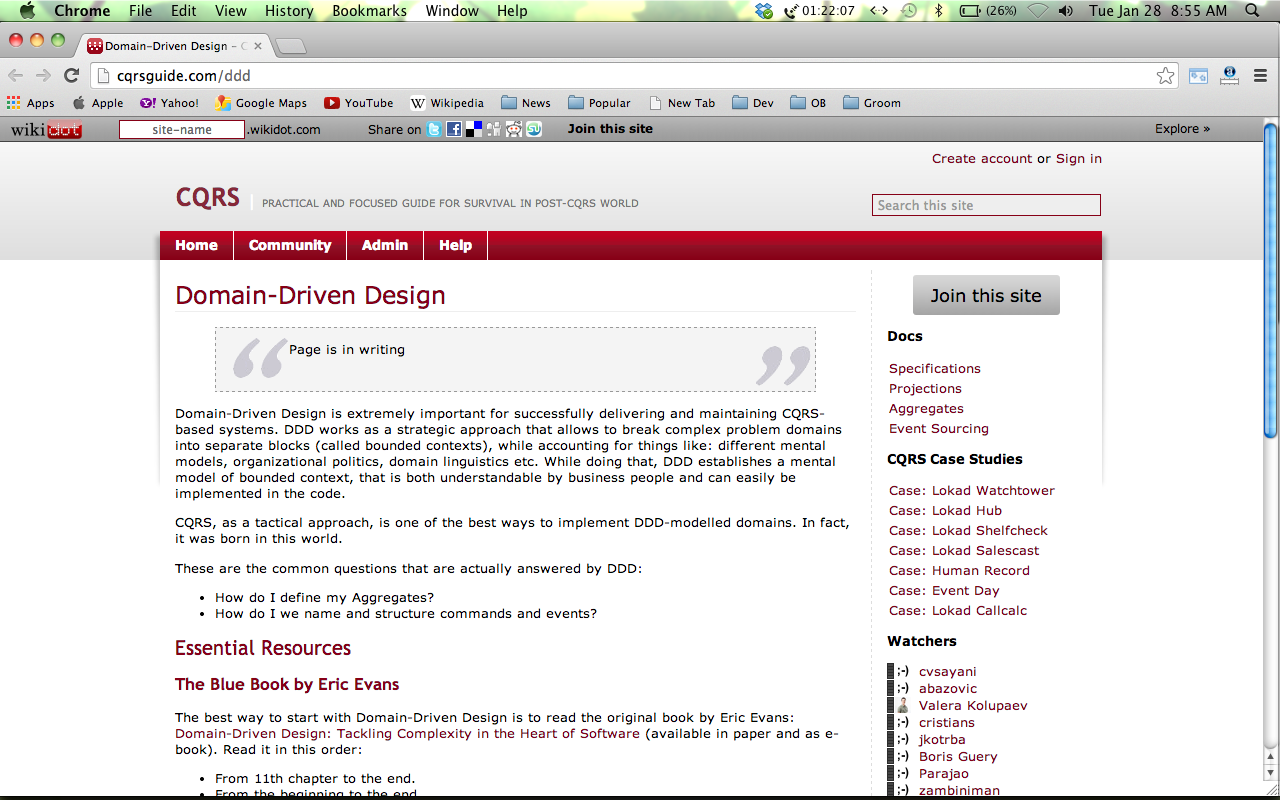Viewport: 1280px width, 800px height.
Task: Click the Search this site field
Action: (x=985, y=205)
